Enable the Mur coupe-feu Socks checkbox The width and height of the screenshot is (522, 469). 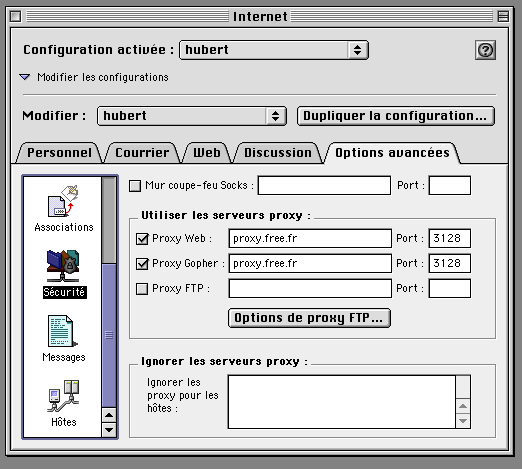(x=135, y=186)
